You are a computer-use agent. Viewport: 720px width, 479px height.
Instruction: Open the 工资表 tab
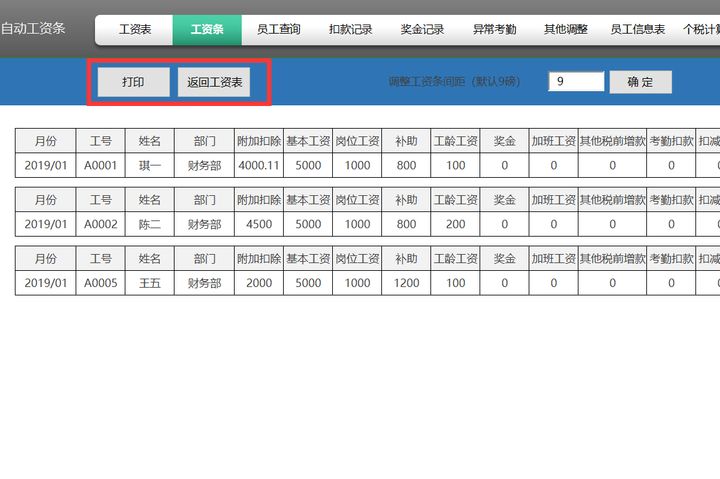coord(135,30)
